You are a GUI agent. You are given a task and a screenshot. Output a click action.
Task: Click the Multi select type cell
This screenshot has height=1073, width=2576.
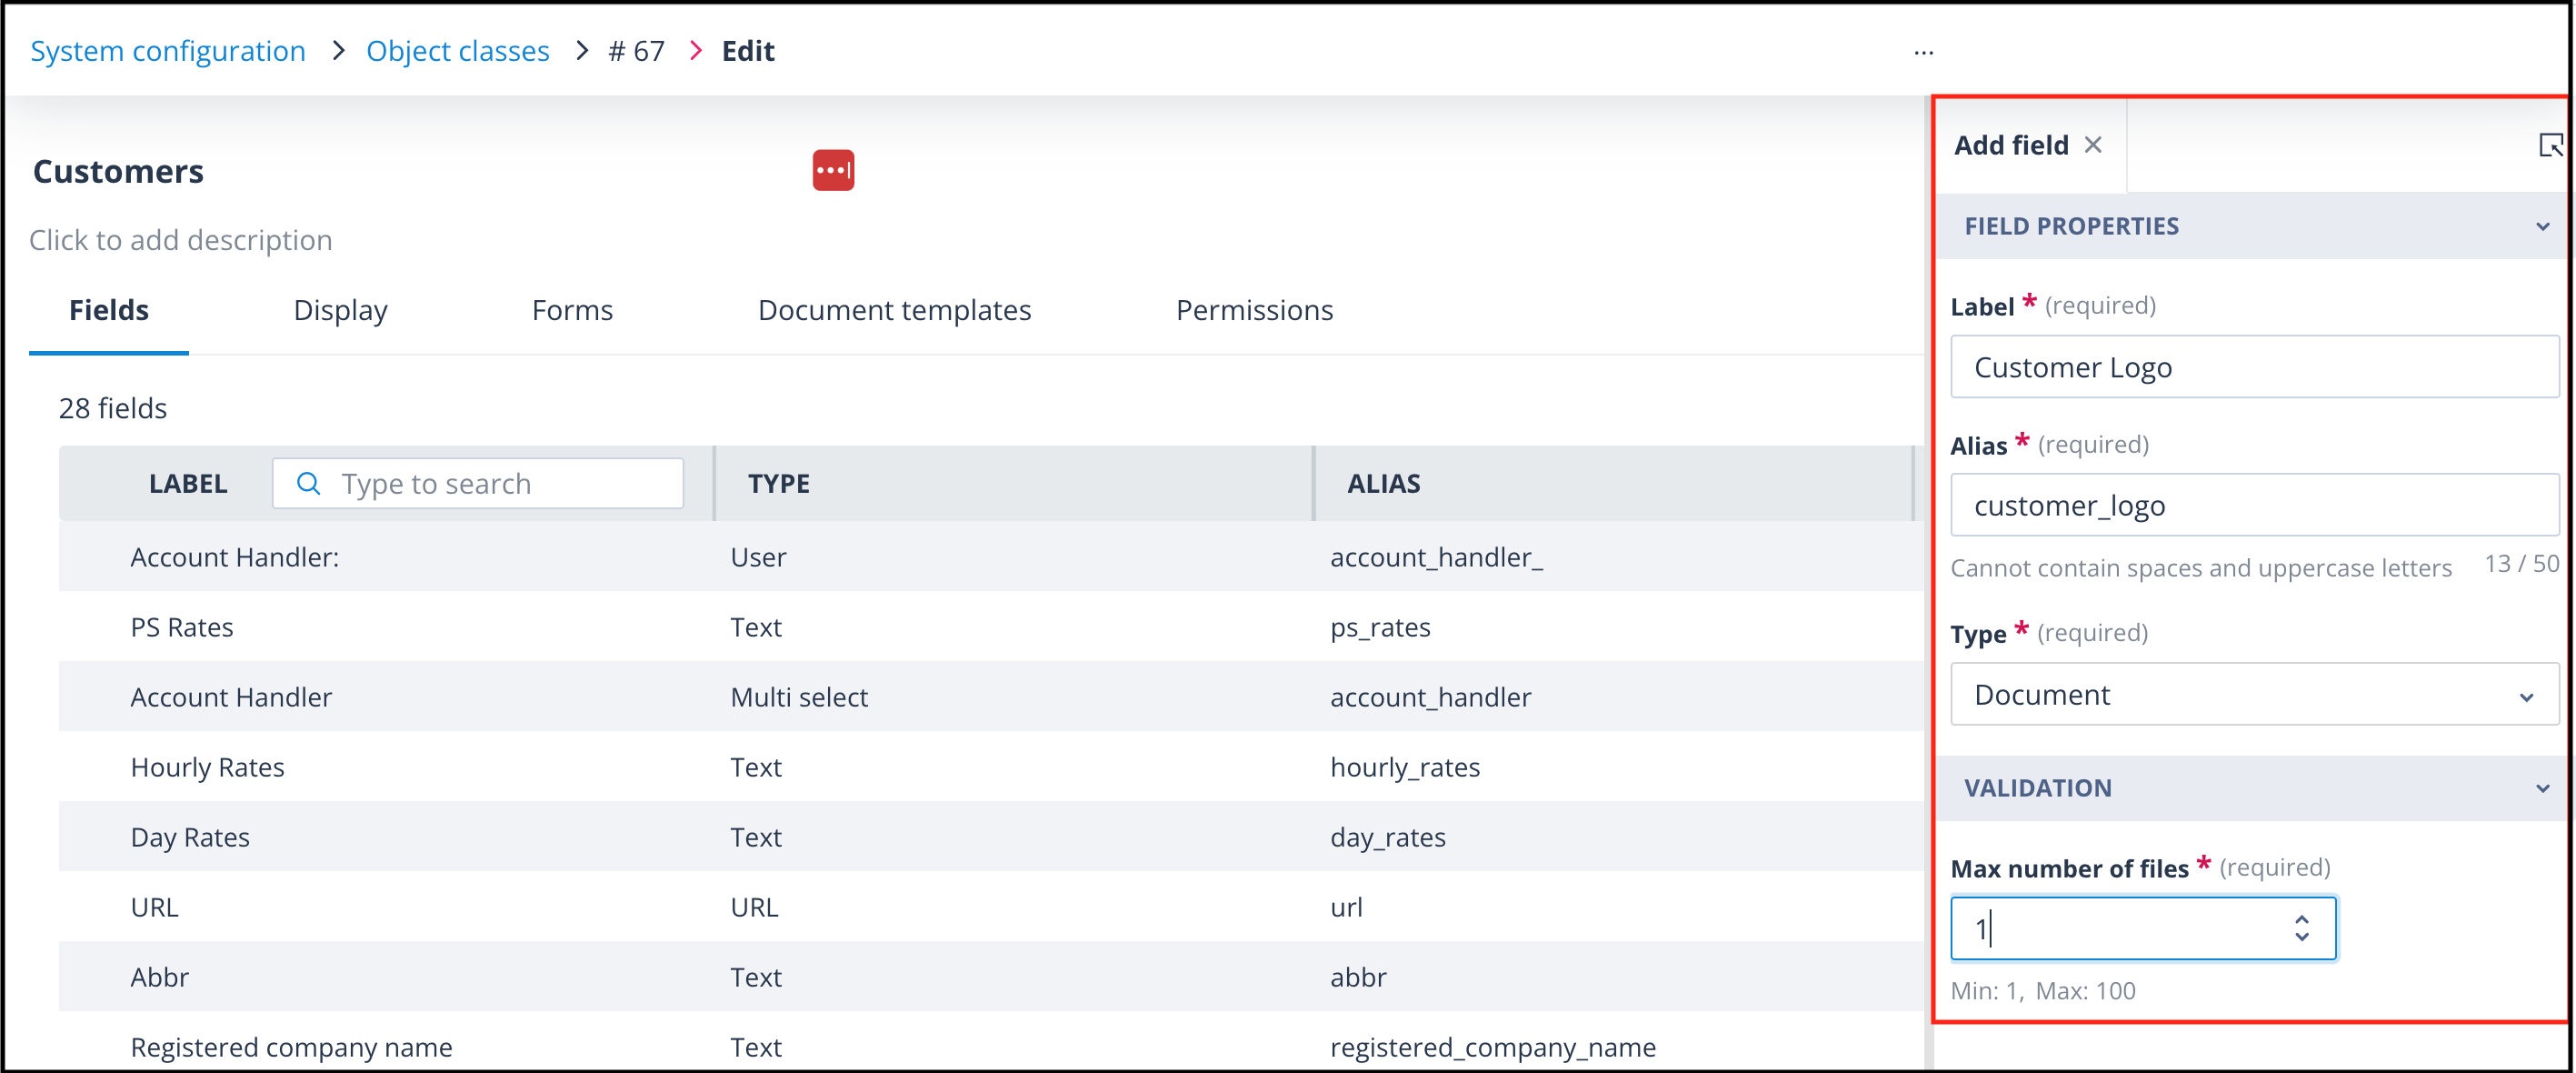coord(799,697)
